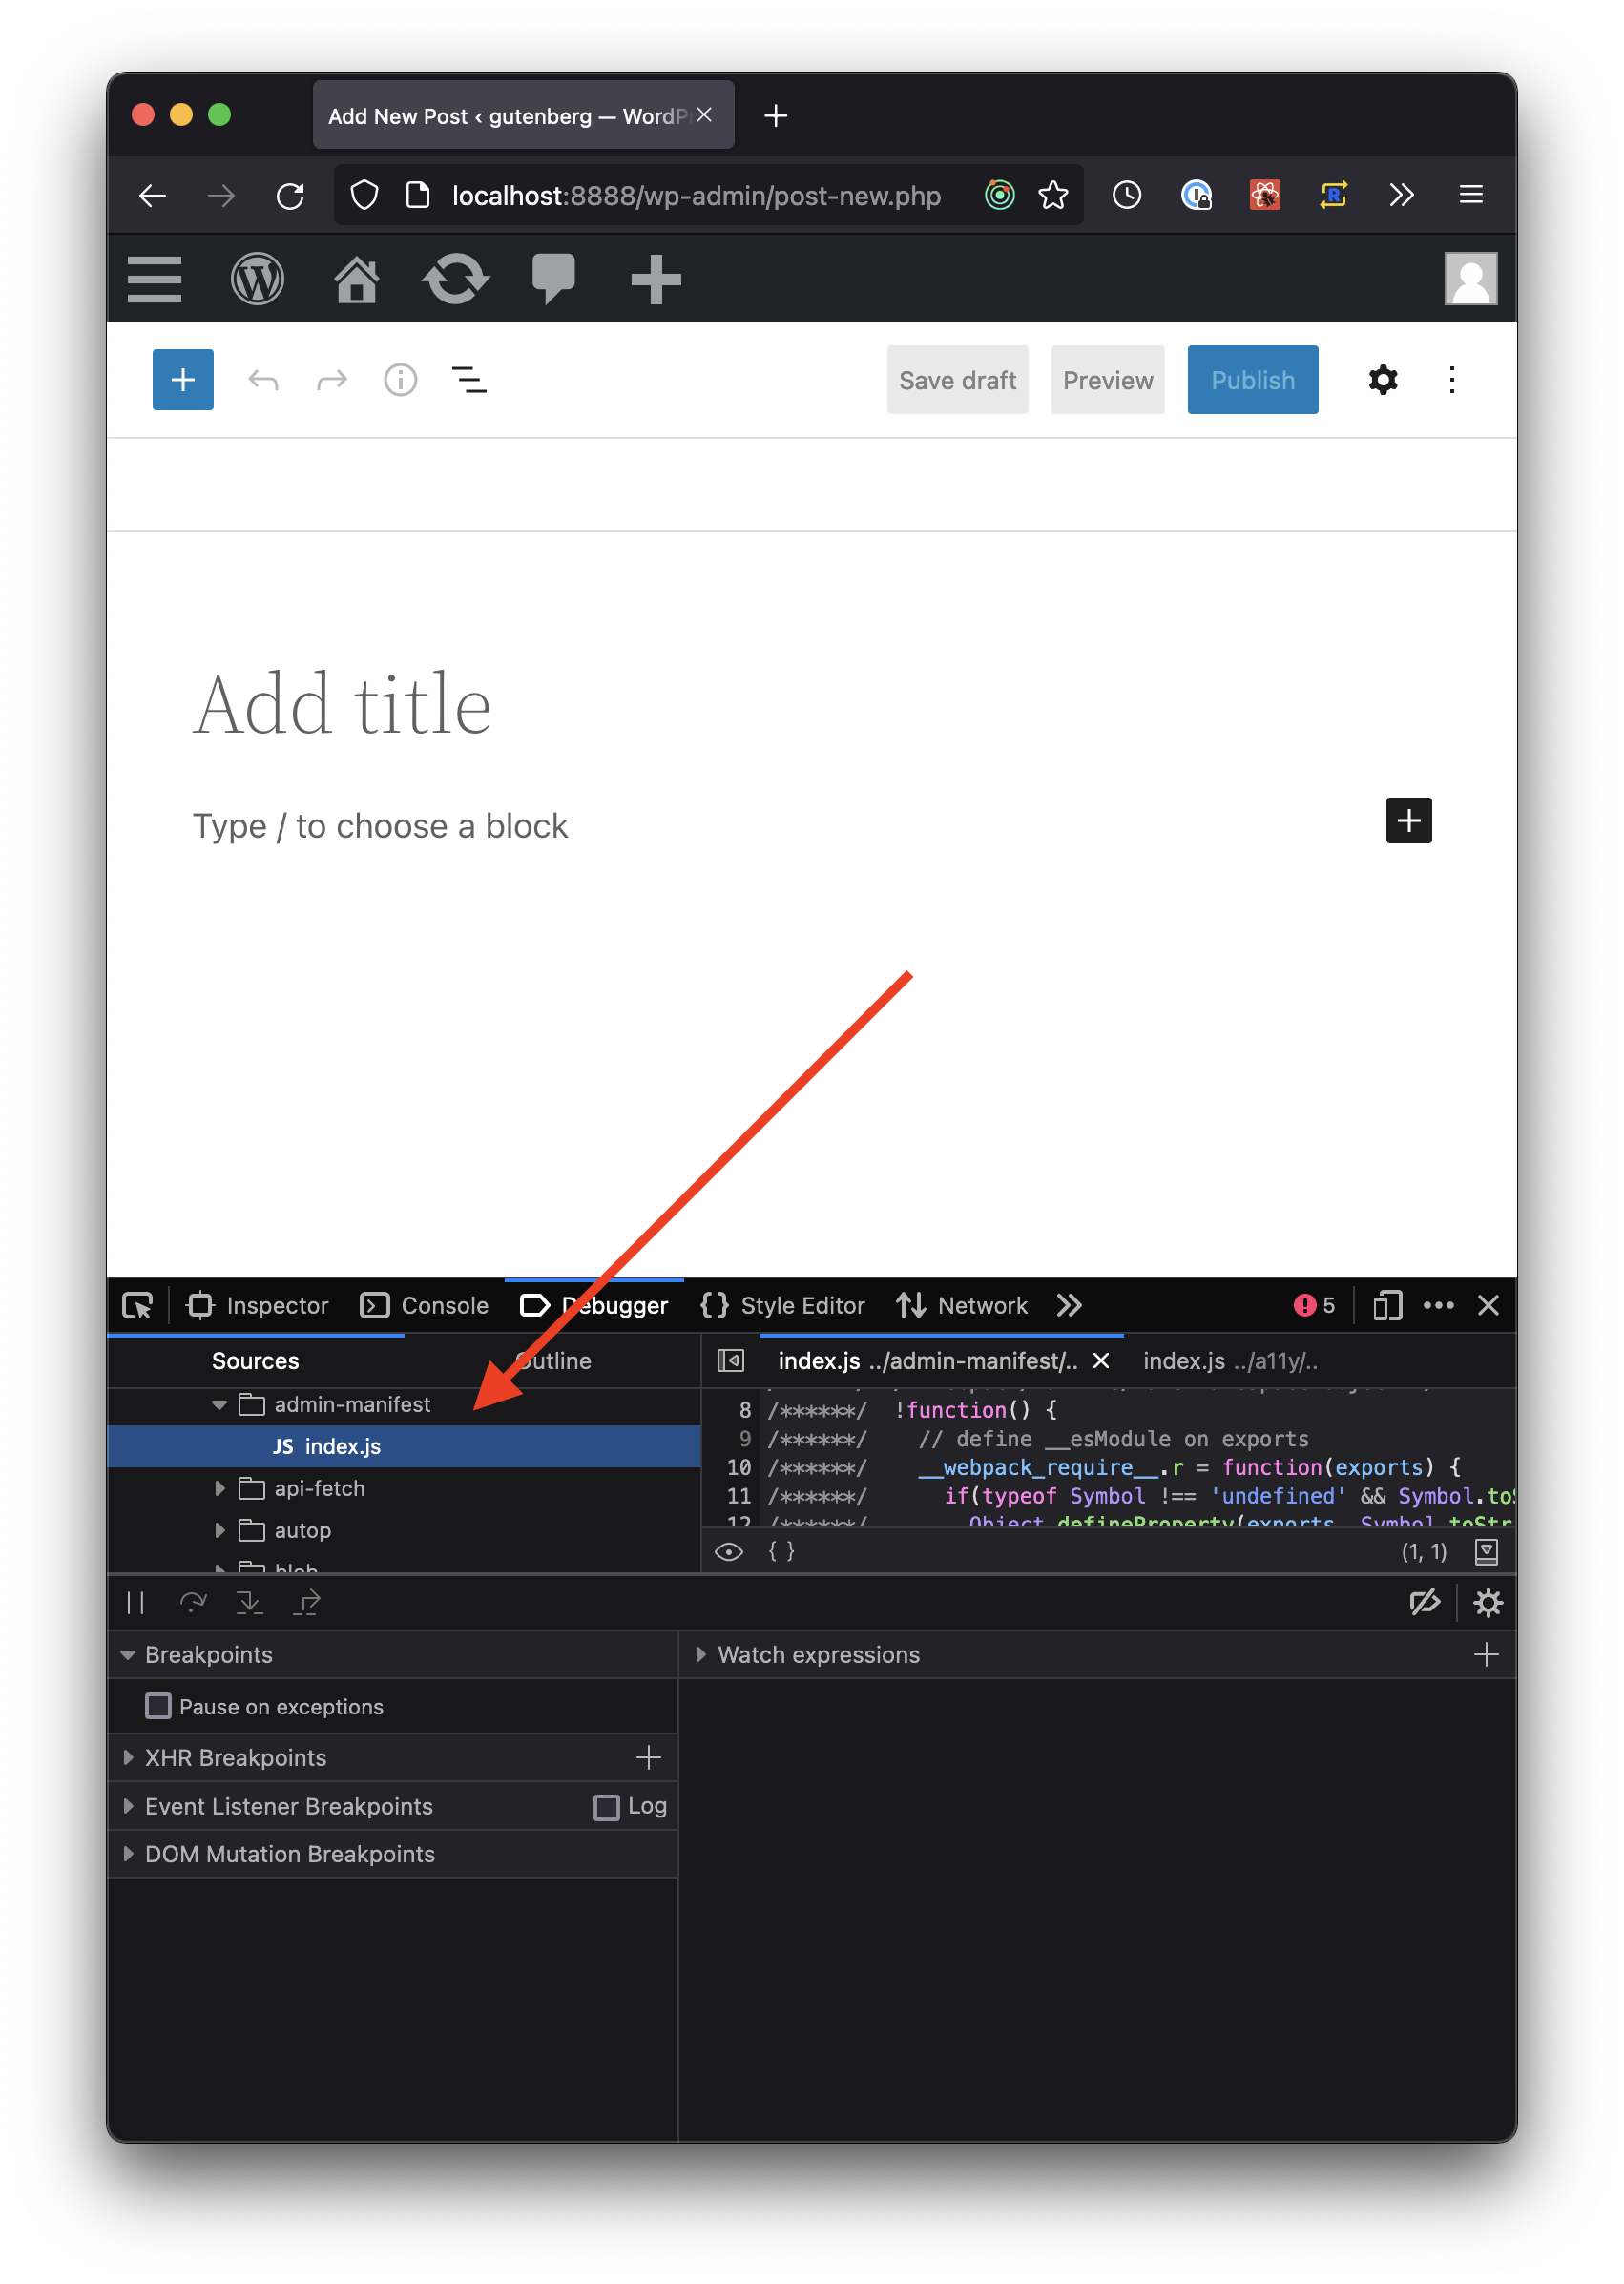Pretty print source with braces icon
Image resolution: width=1624 pixels, height=2284 pixels.
781,1551
